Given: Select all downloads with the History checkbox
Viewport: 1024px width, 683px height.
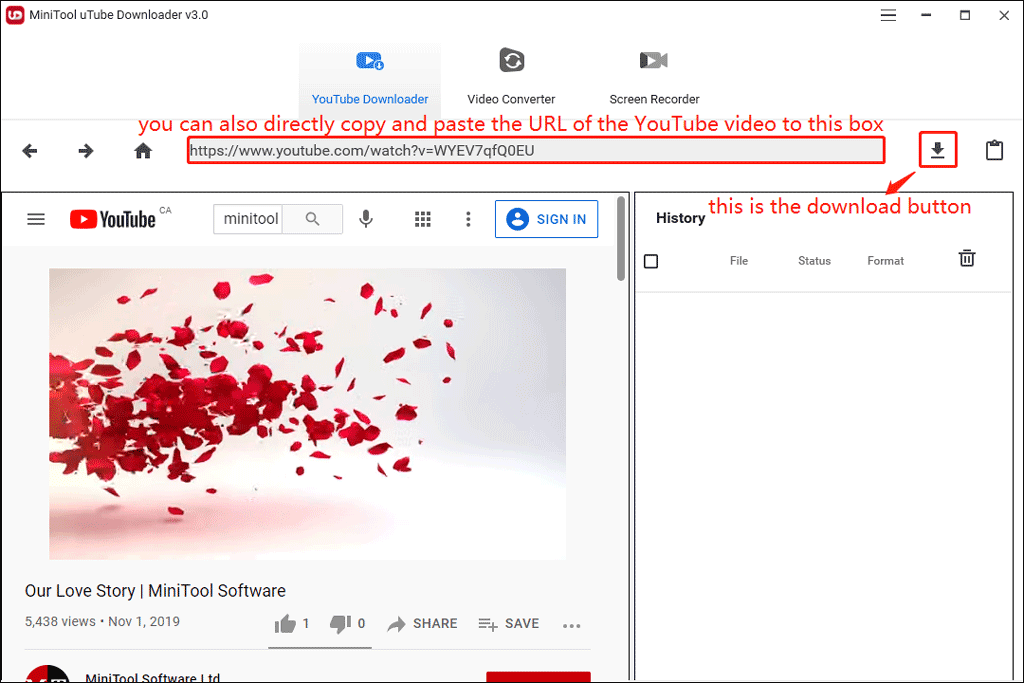Looking at the screenshot, I should (x=651, y=261).
